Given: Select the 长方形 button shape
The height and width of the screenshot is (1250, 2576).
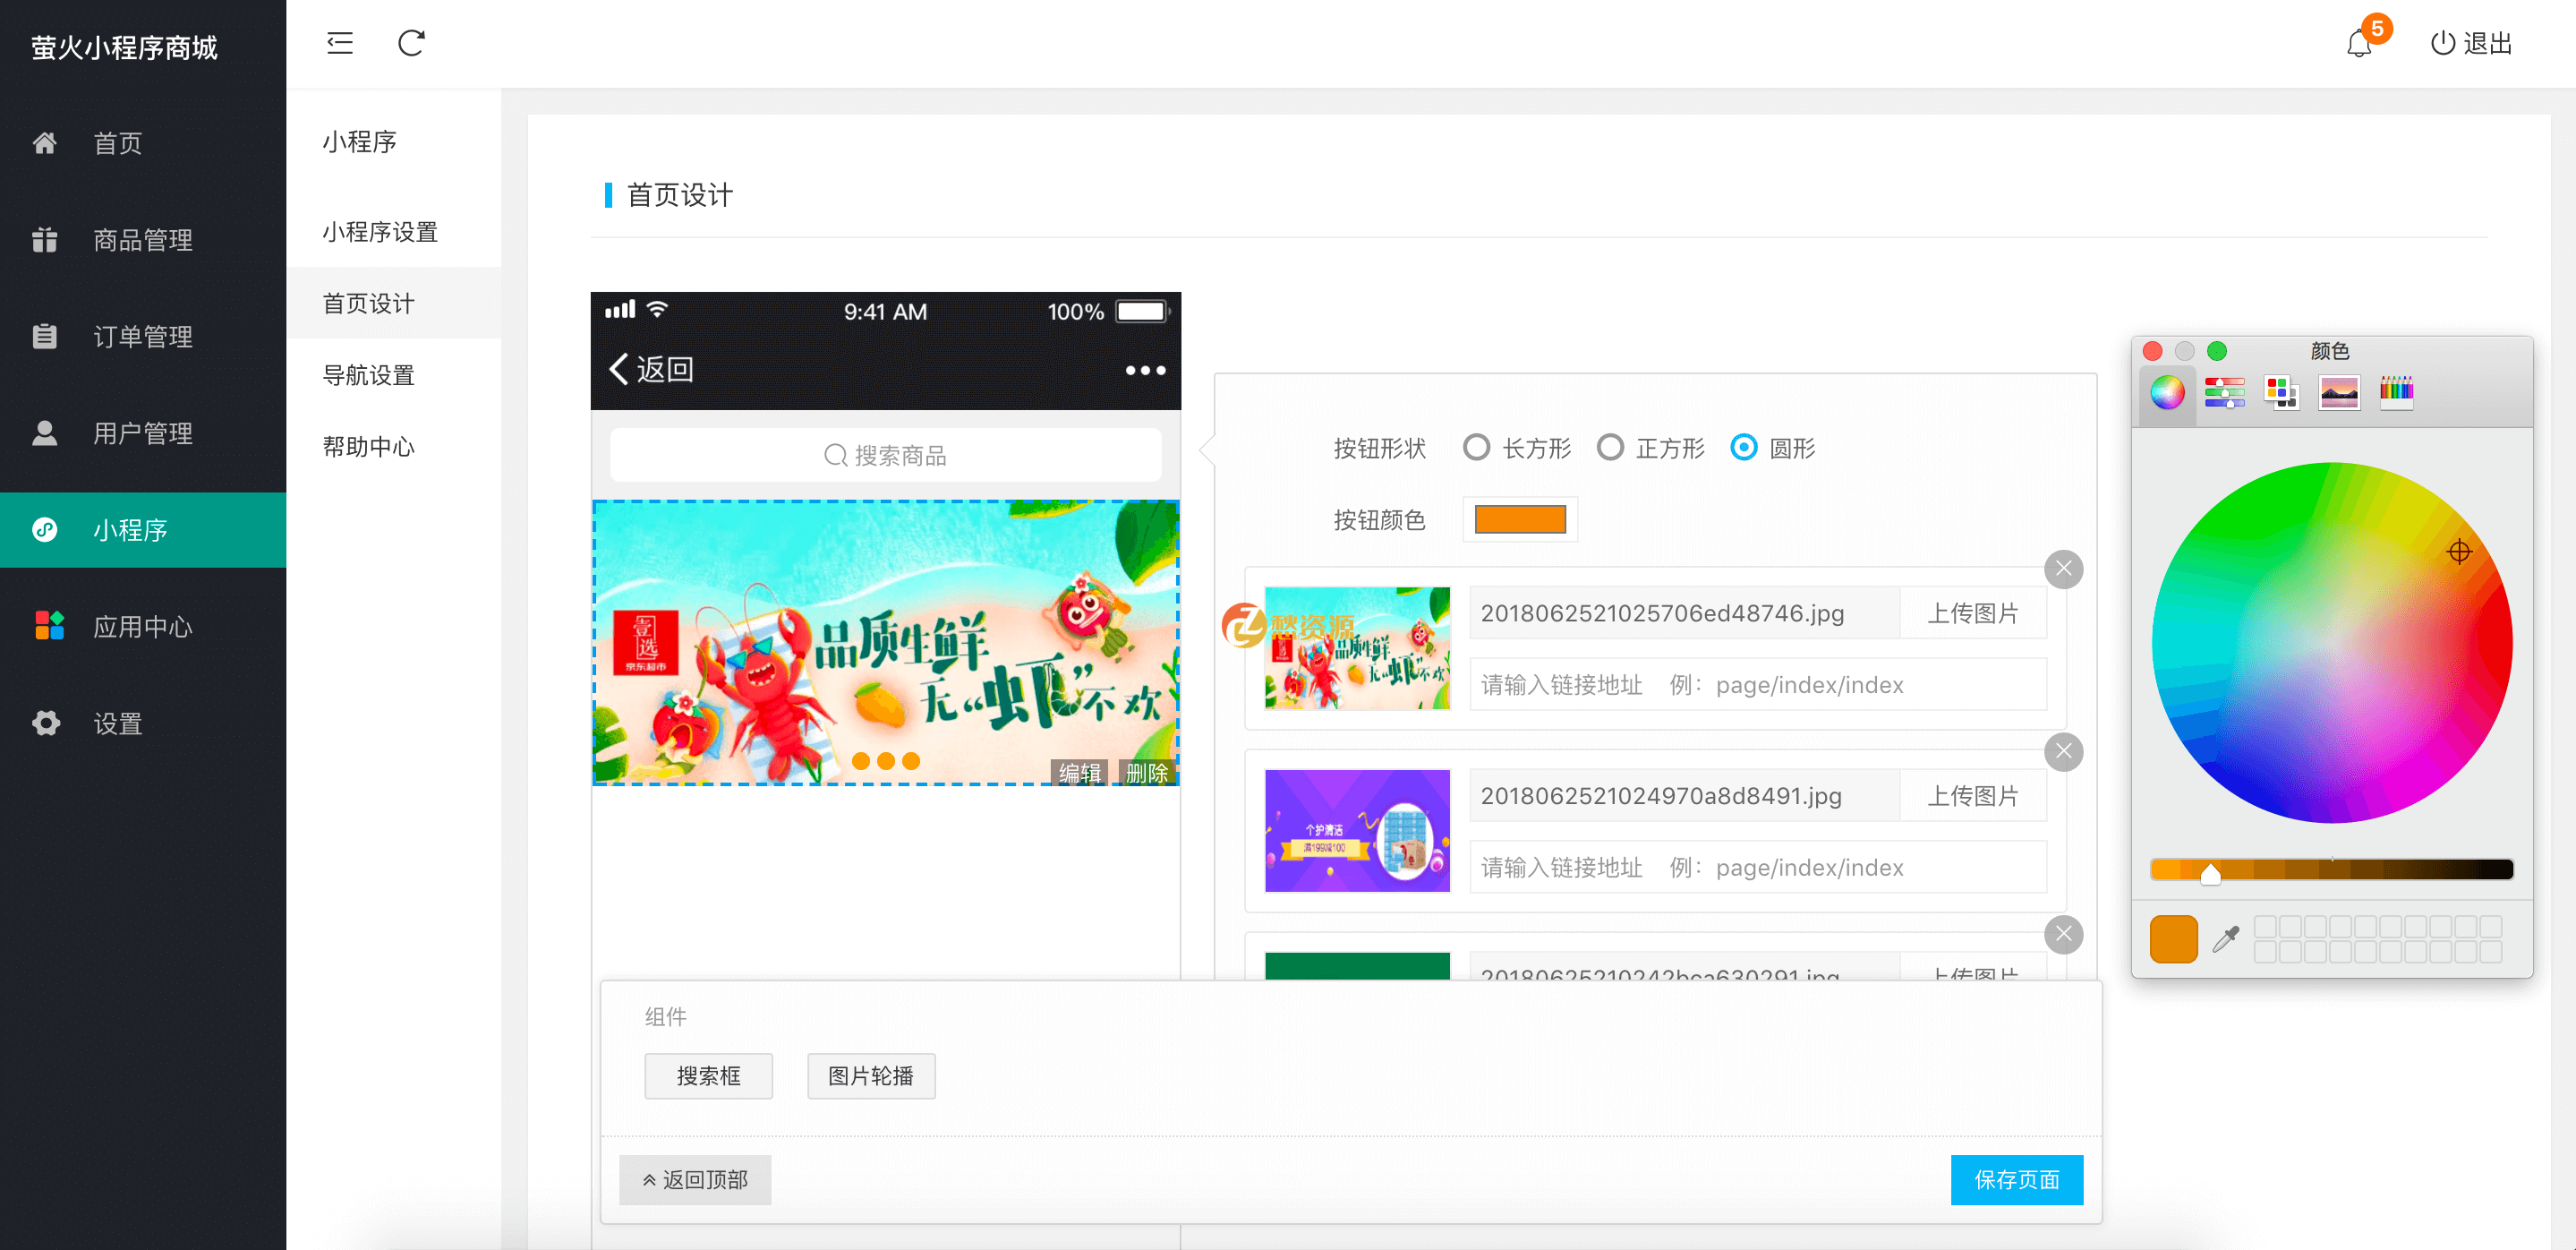Looking at the screenshot, I should click(1477, 448).
